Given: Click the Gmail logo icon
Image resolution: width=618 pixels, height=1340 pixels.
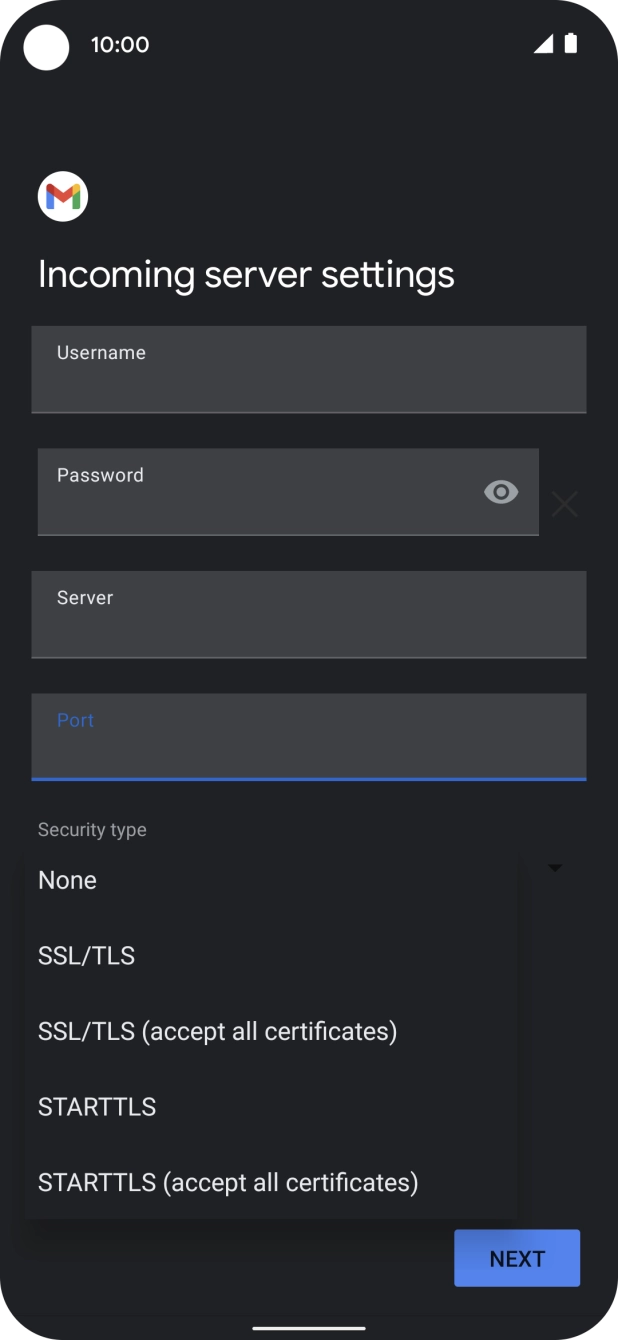Looking at the screenshot, I should 62,196.
